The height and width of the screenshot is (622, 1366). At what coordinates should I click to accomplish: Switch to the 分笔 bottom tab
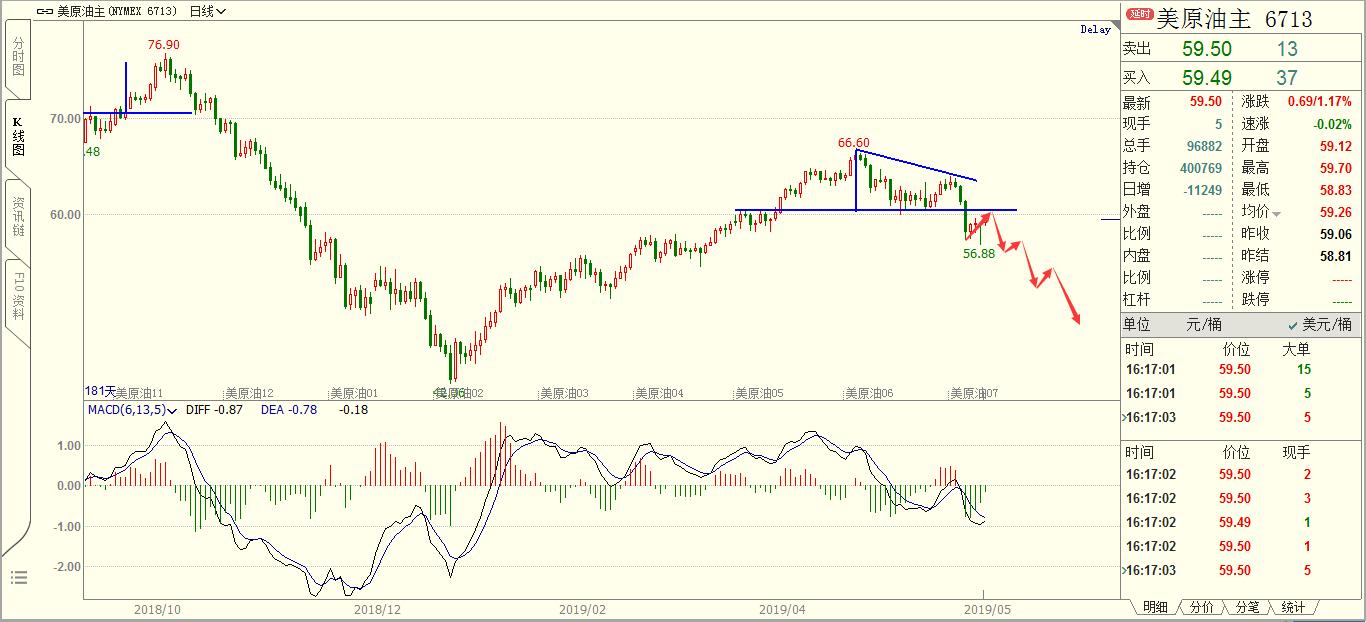click(1247, 607)
